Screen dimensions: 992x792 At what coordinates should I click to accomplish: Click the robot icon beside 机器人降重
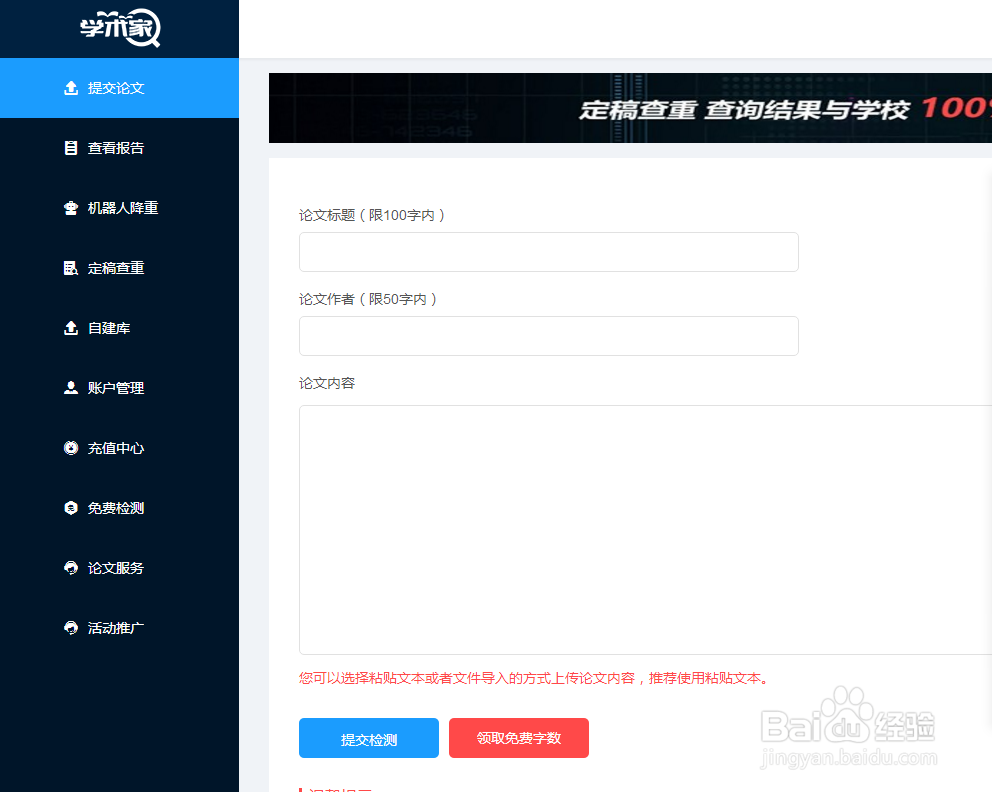(x=71, y=208)
